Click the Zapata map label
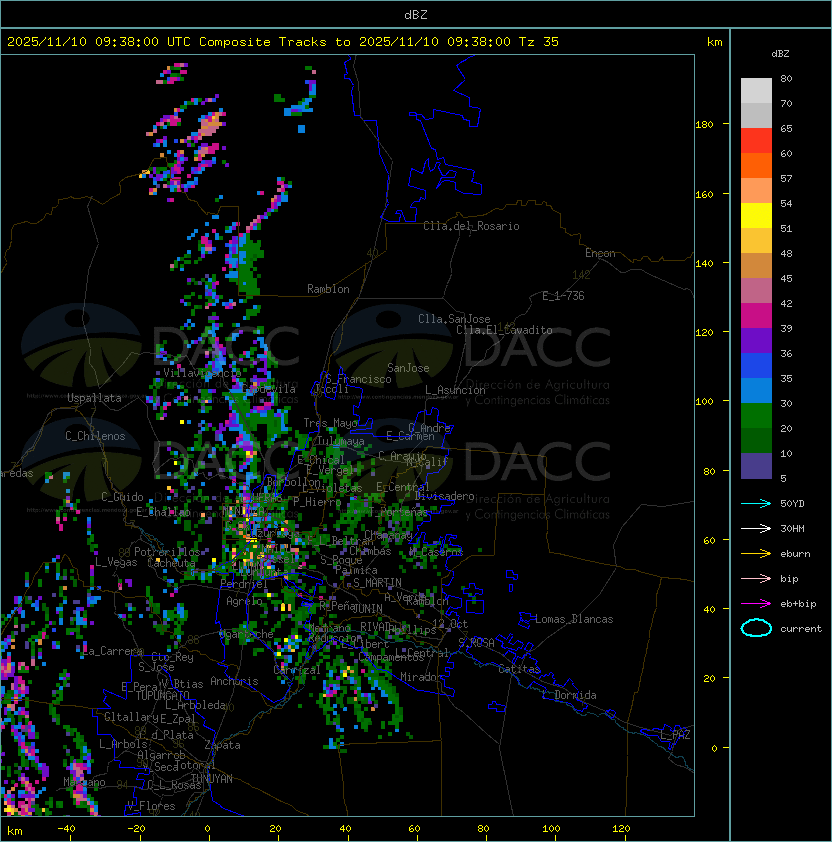Screen dimensions: 832x842 (222, 745)
